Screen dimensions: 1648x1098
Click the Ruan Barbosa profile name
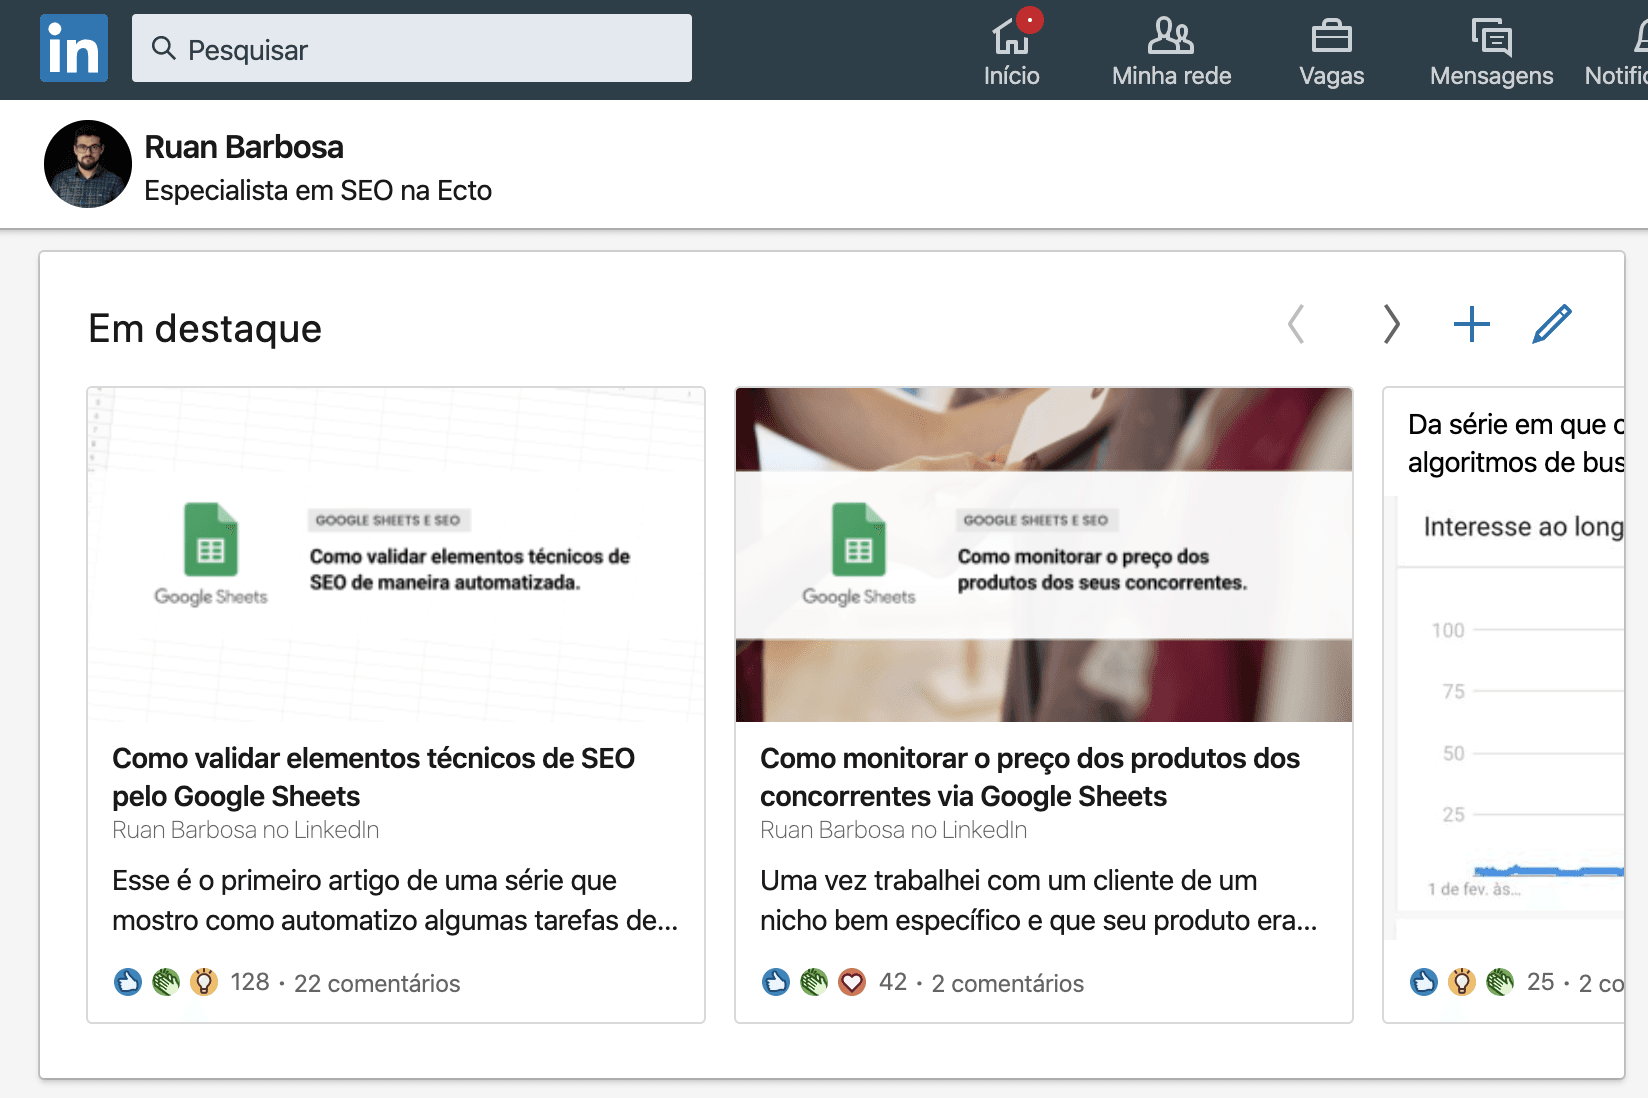(x=244, y=147)
